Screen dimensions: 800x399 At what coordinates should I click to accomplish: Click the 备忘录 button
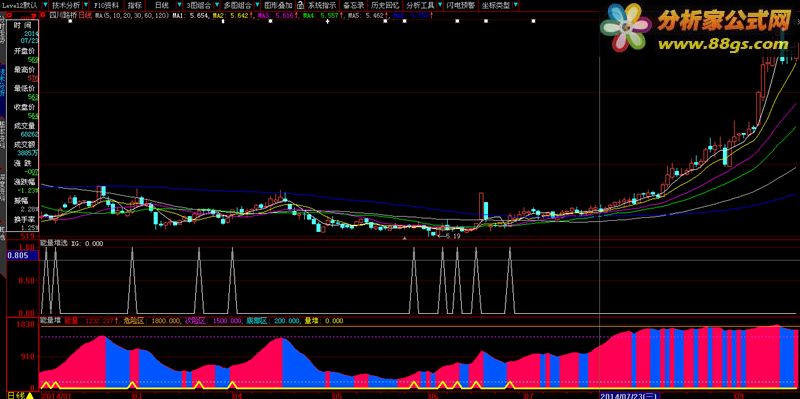[x=354, y=5]
